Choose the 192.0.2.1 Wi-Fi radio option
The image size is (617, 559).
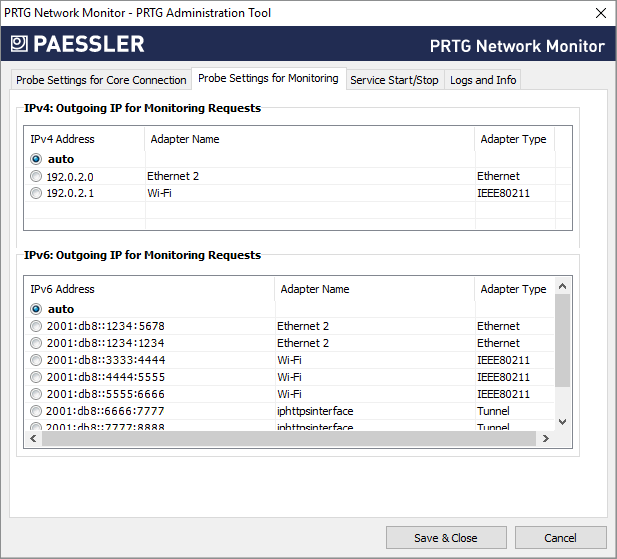pyautogui.click(x=37, y=193)
